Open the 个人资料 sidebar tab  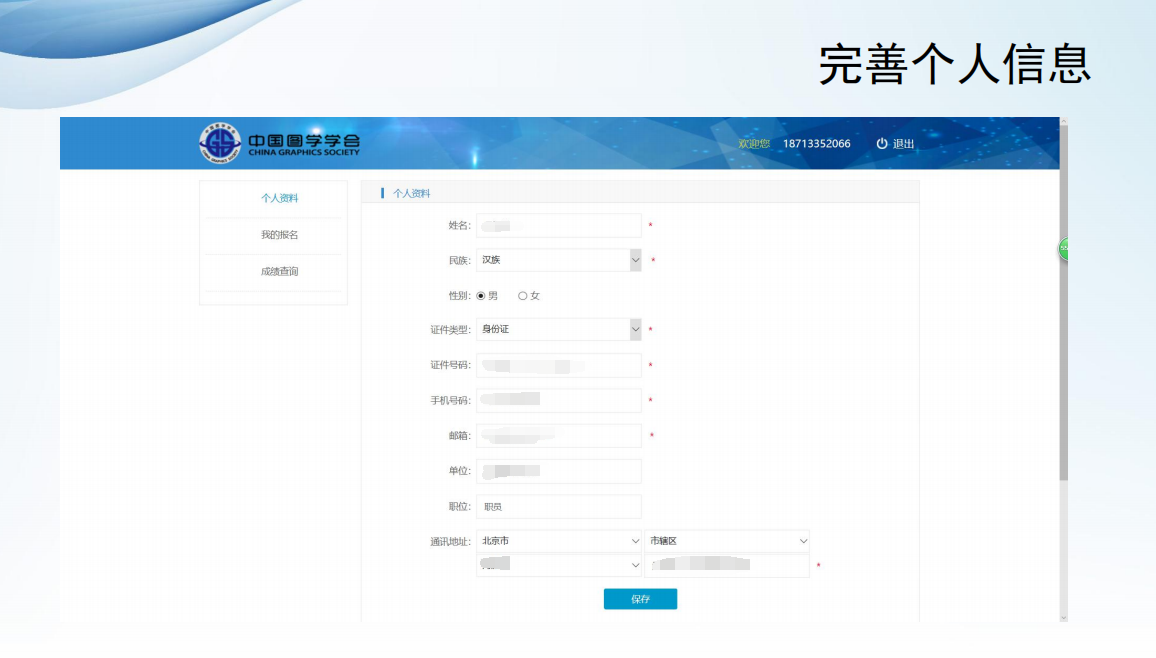click(279, 198)
